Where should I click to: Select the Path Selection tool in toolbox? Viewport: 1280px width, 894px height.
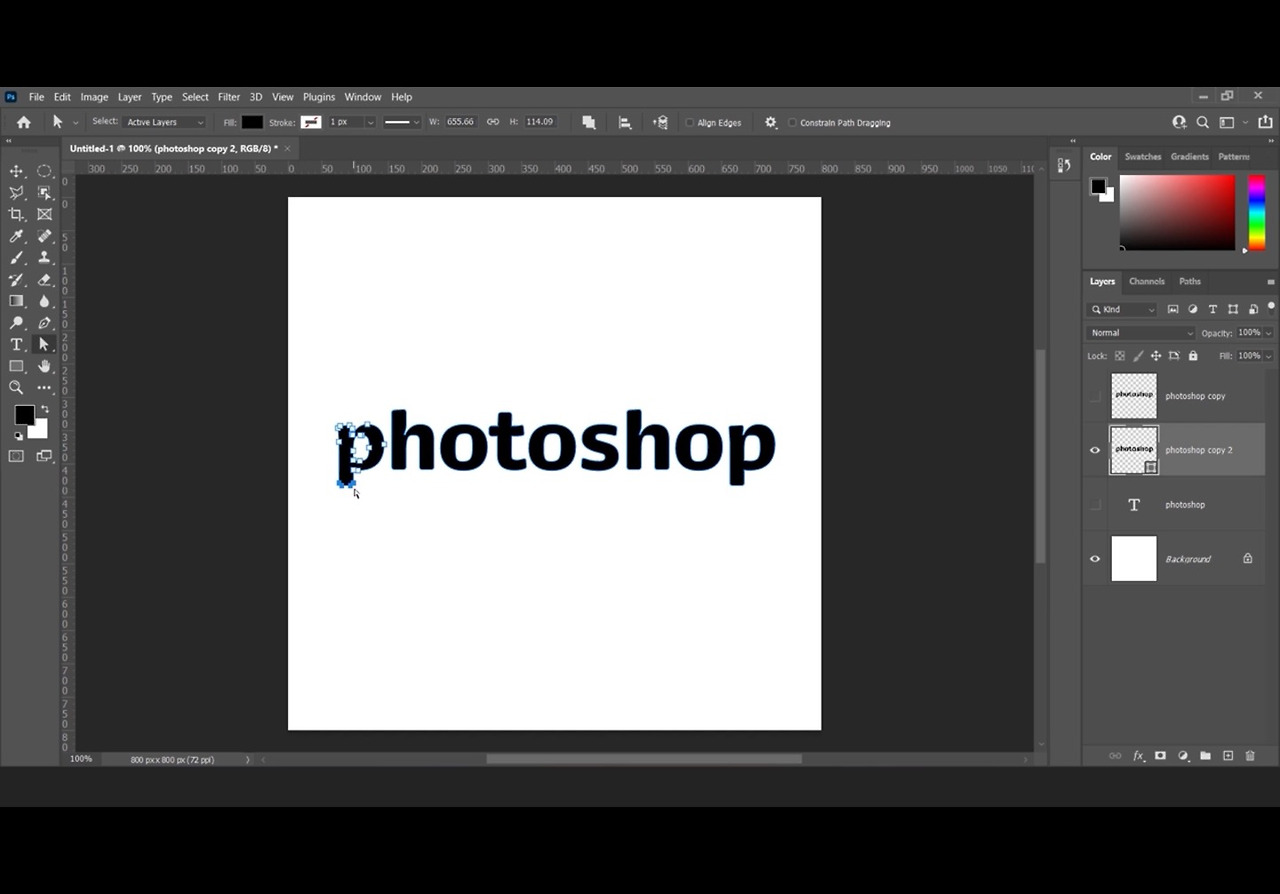(x=45, y=344)
